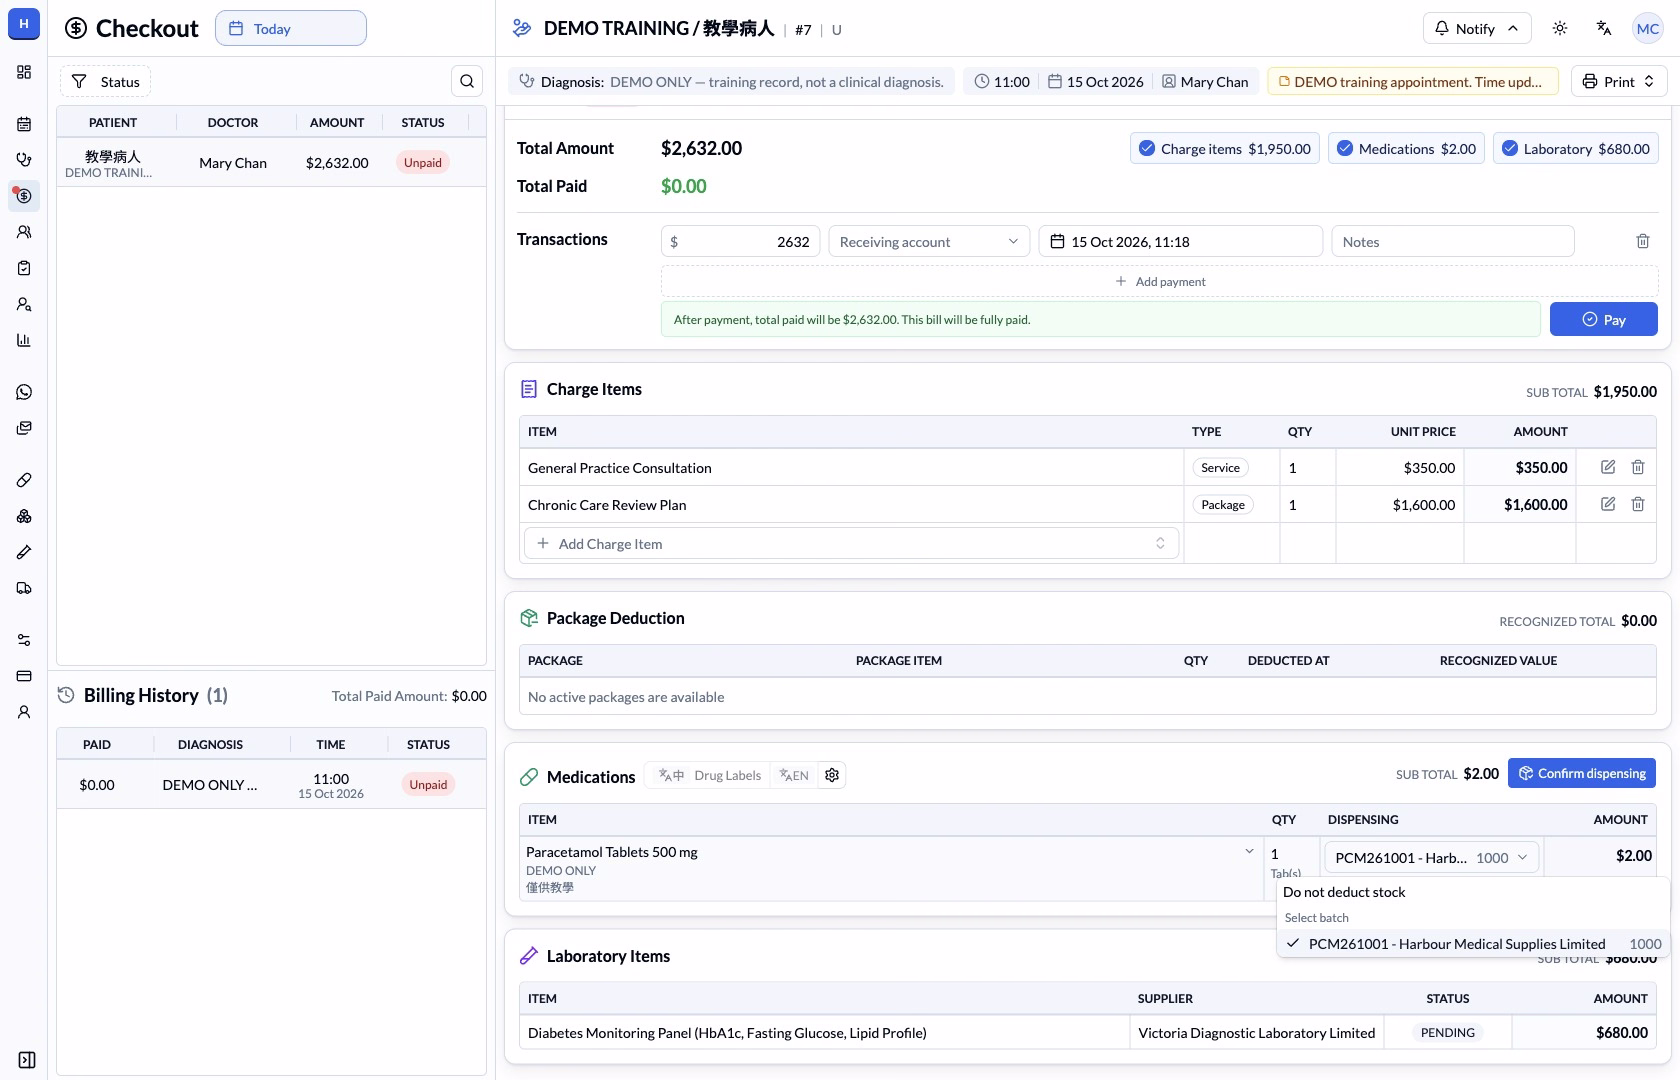The height and width of the screenshot is (1080, 1680).
Task: Open the Status filter button
Action: coord(105,81)
